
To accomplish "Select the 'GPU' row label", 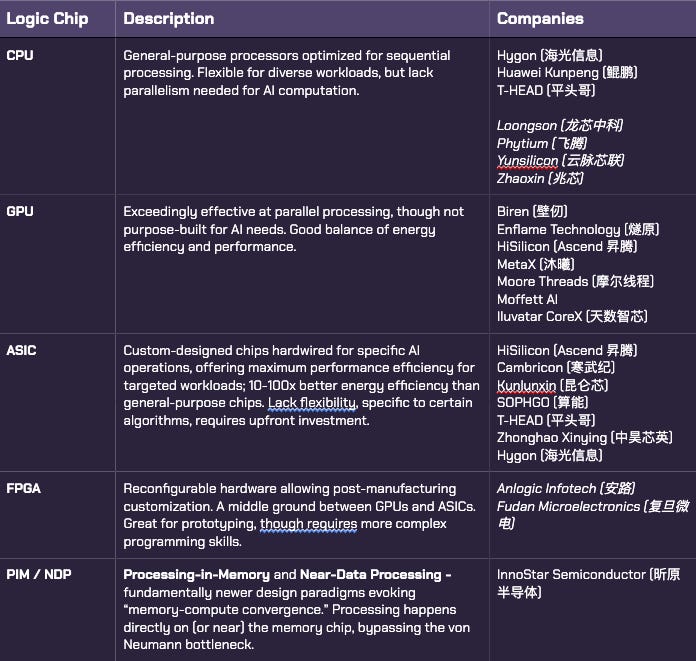I will click(20, 211).
